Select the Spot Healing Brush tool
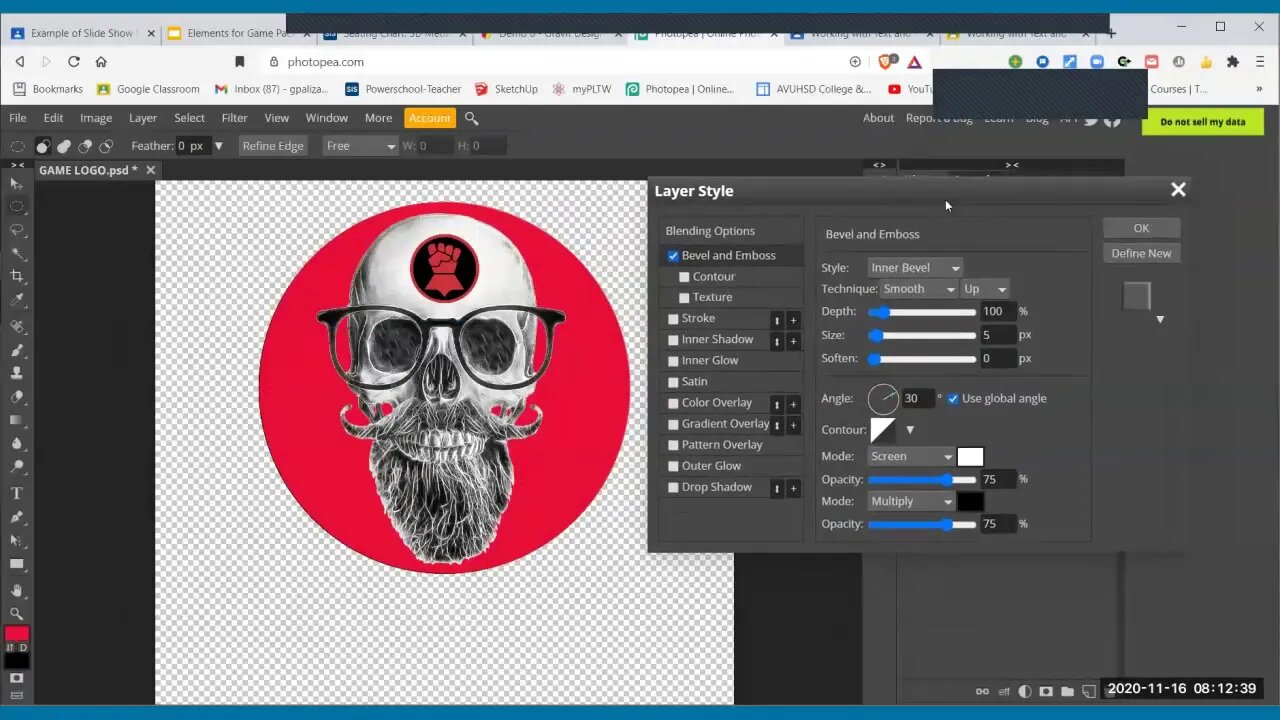The image size is (1280, 720). pos(16,327)
